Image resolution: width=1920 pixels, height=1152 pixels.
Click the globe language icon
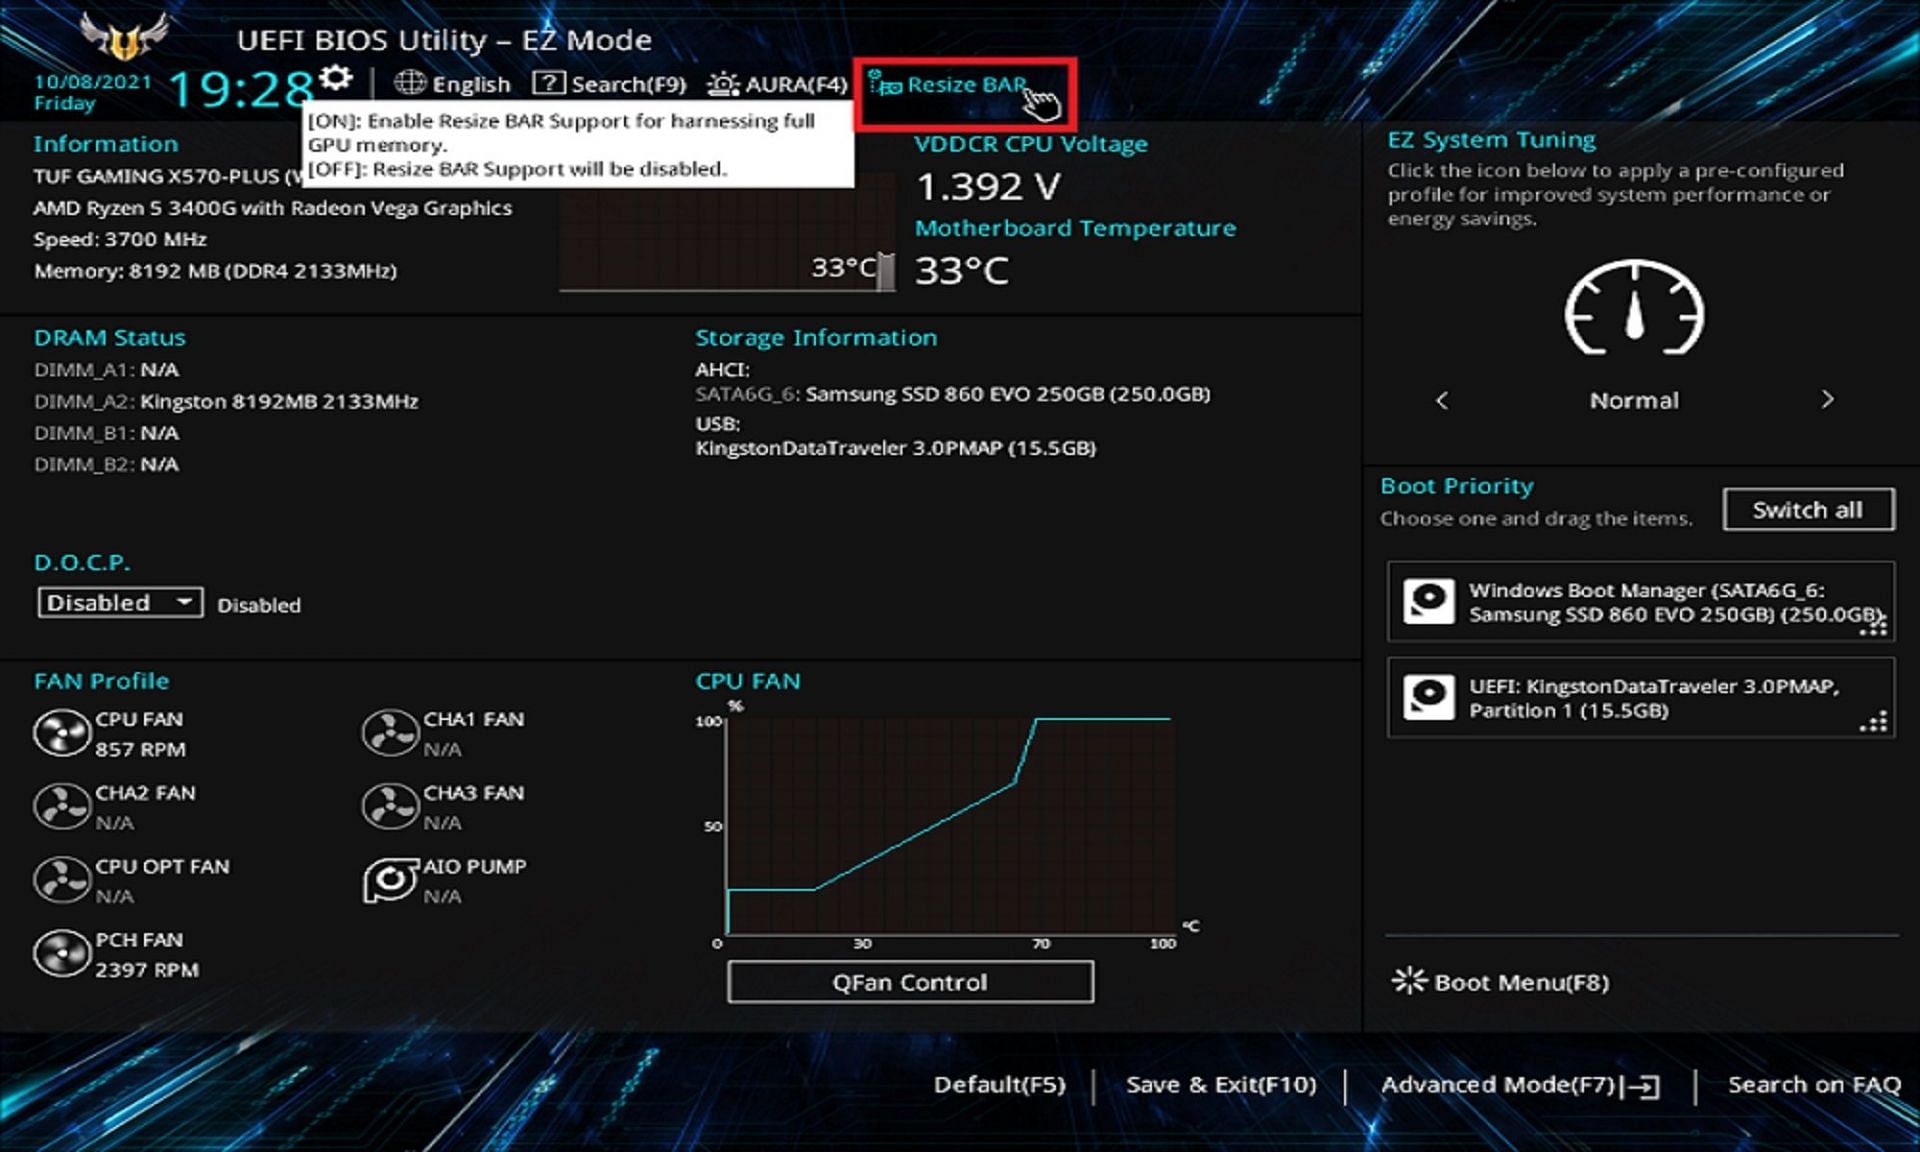(x=409, y=83)
